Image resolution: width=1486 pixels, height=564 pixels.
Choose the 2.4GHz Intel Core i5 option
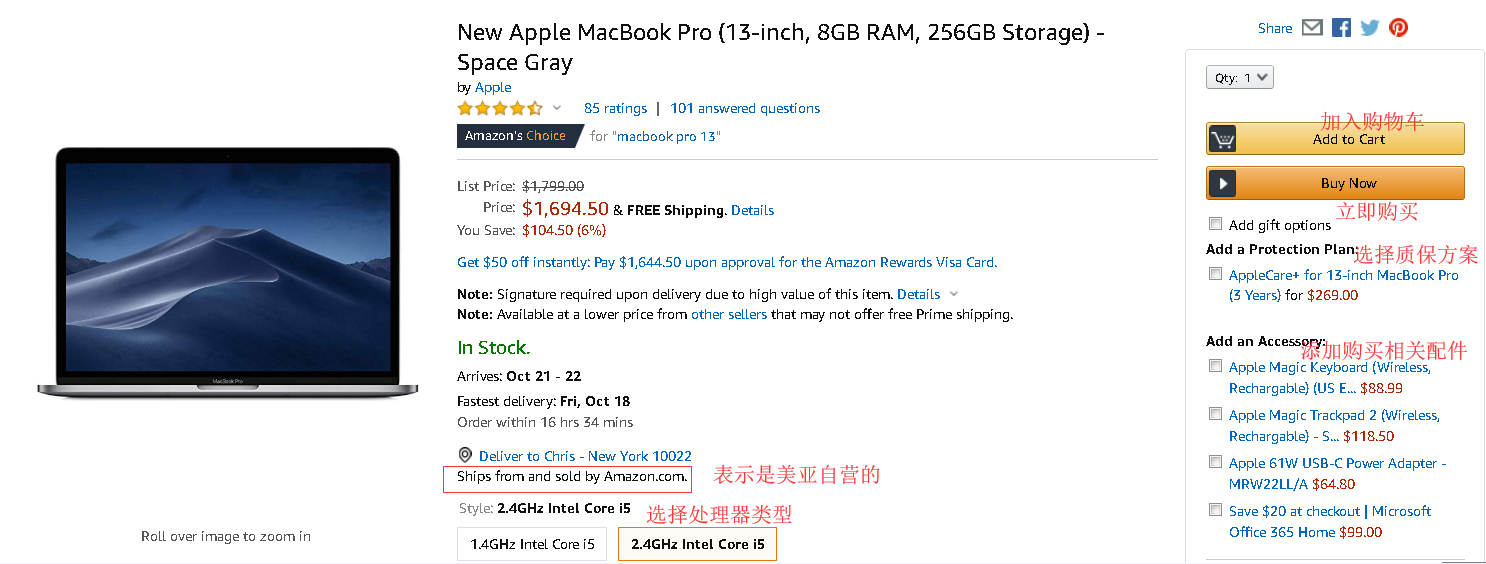pos(697,544)
